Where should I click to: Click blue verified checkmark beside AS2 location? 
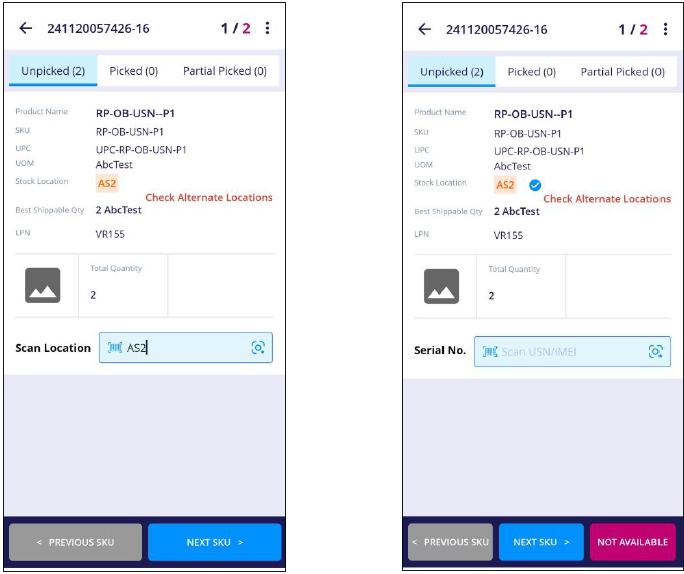click(x=535, y=185)
